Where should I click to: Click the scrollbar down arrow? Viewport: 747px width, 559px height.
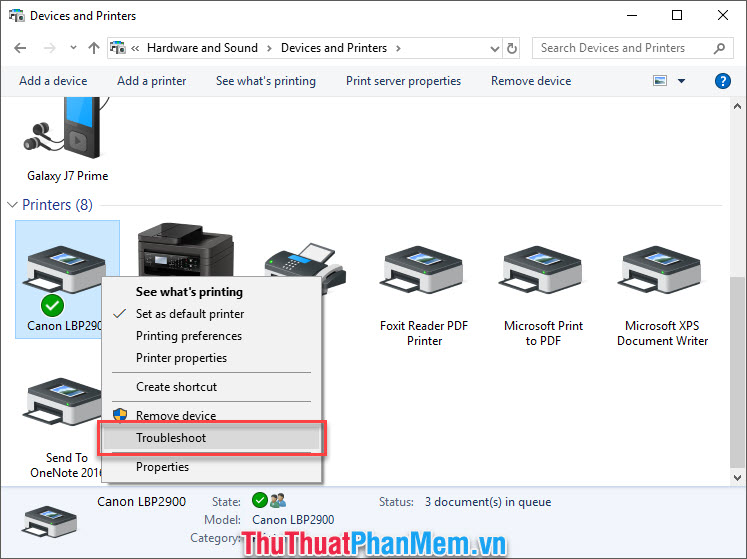click(737, 478)
